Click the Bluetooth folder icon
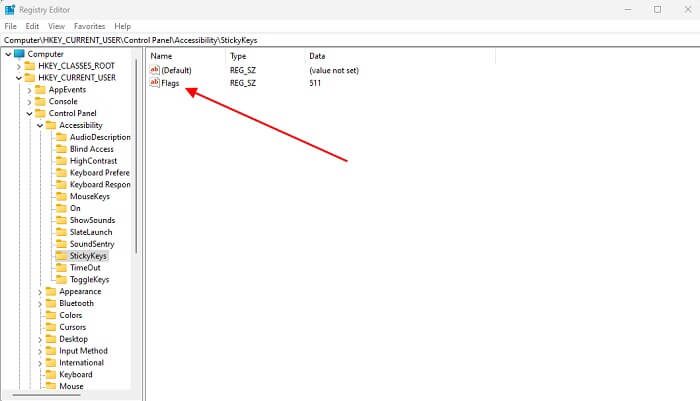The height and width of the screenshot is (401, 700). pos(51,304)
